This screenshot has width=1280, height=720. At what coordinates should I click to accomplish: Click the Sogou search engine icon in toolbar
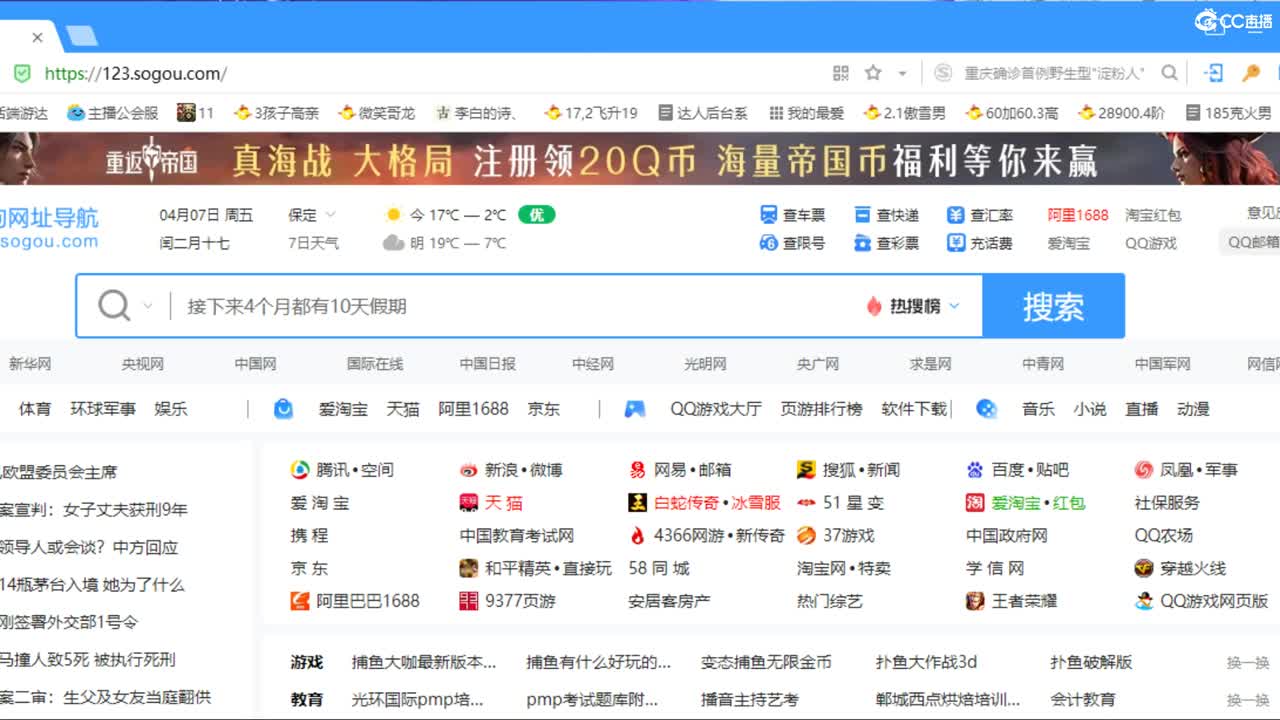pyautogui.click(x=943, y=73)
